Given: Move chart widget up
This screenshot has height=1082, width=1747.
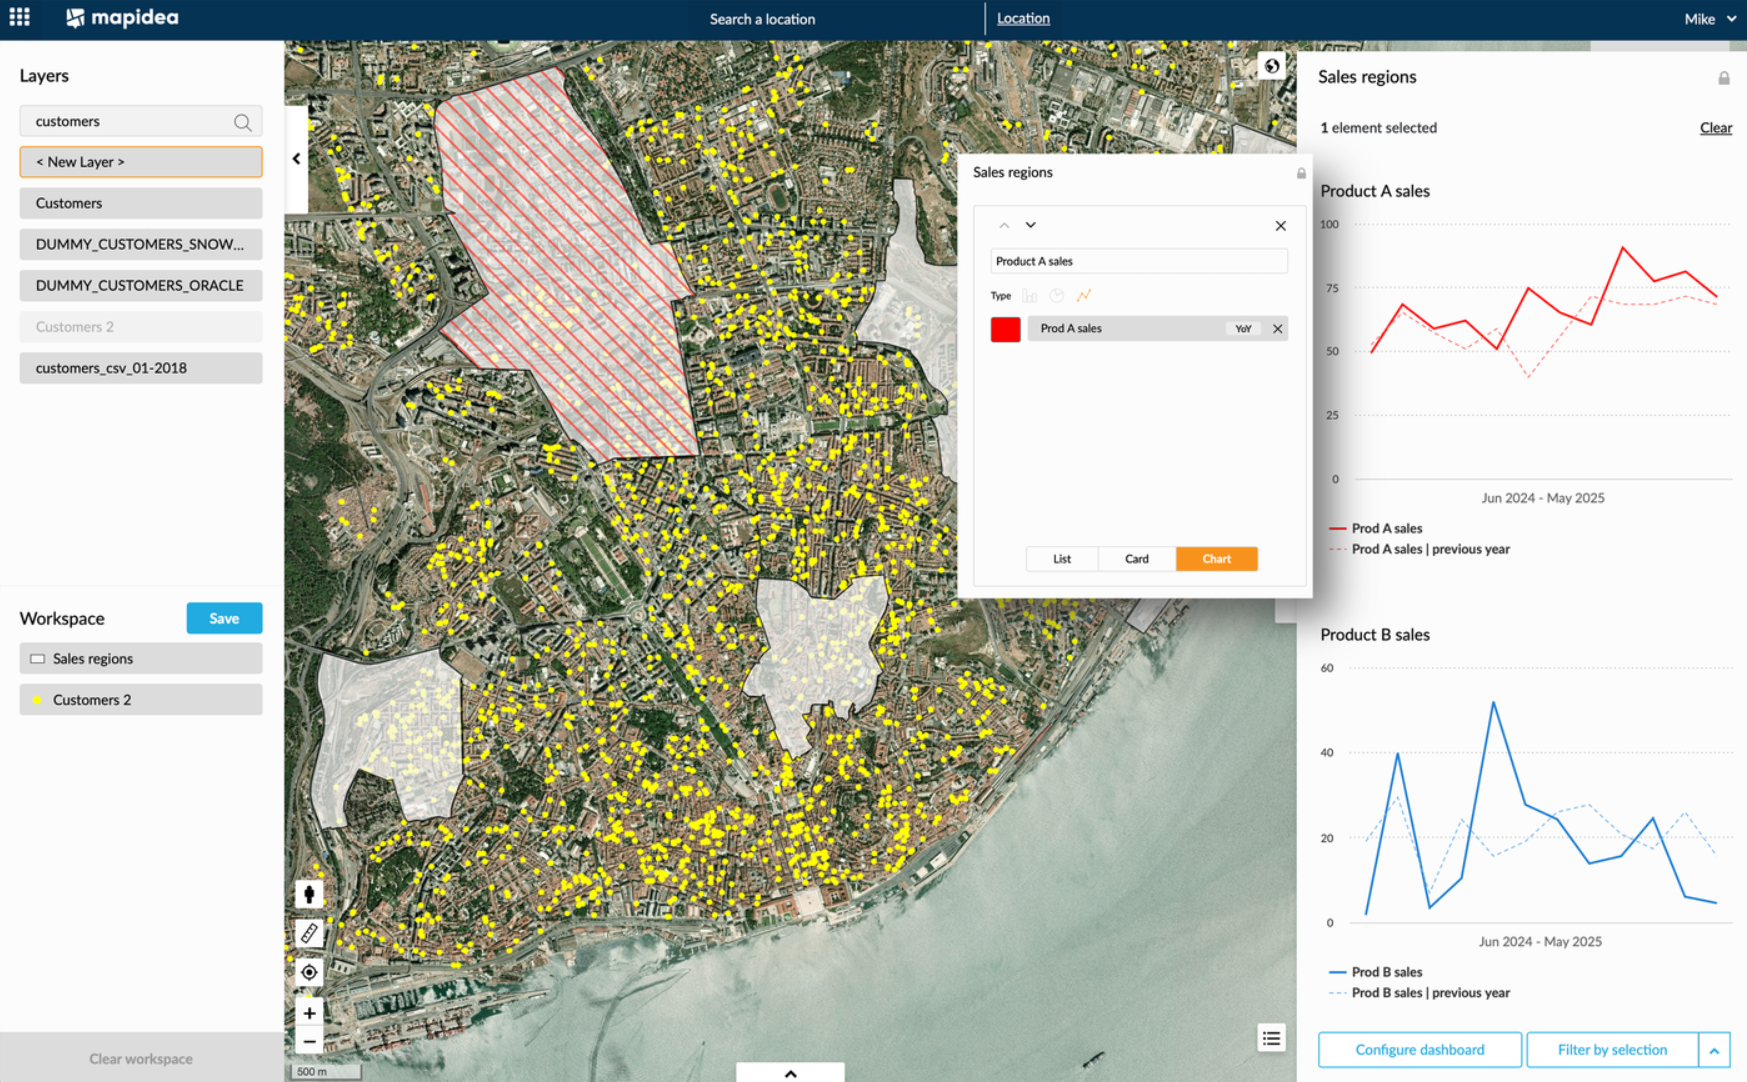Looking at the screenshot, I should [1004, 226].
